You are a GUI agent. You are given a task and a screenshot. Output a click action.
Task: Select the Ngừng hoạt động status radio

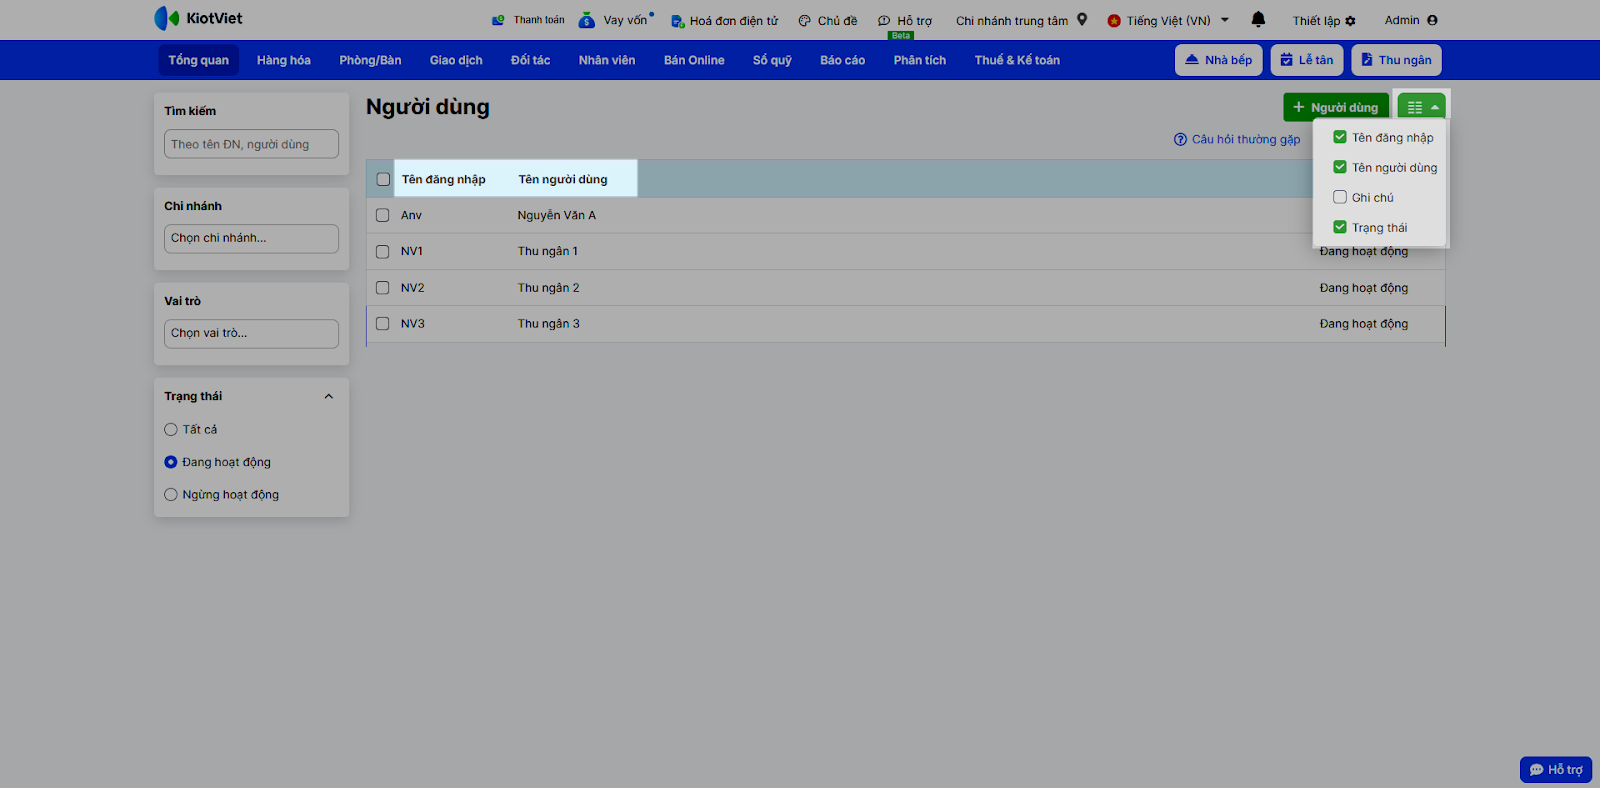pyautogui.click(x=171, y=495)
